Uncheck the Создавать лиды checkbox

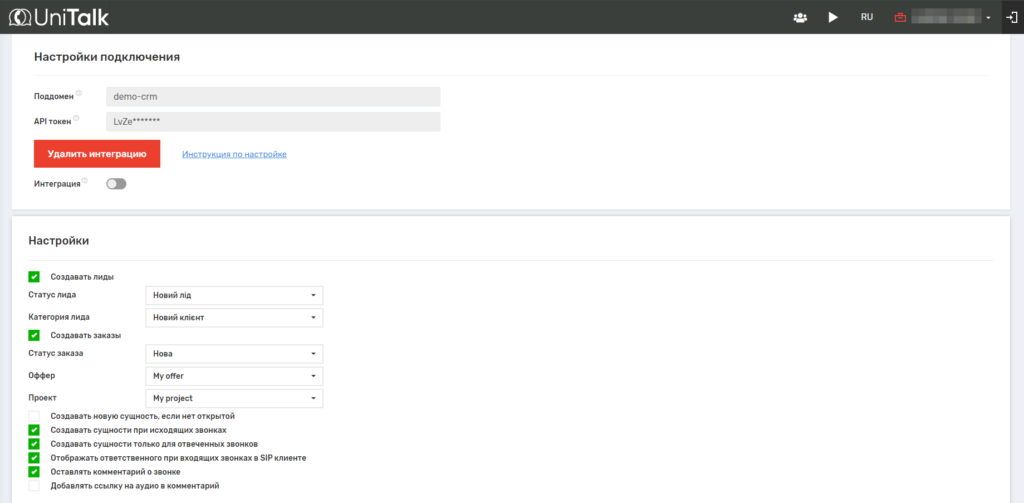34,276
